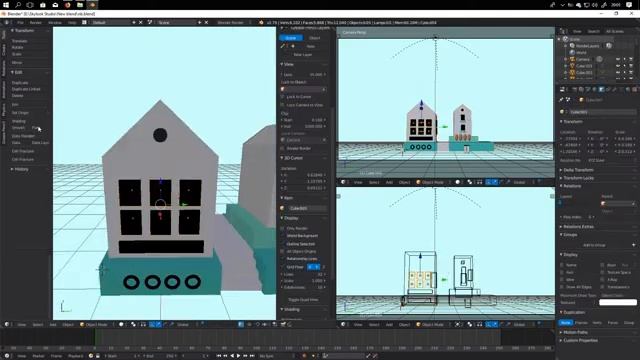Open the Window menu
The image size is (640, 360).
coord(55,22)
